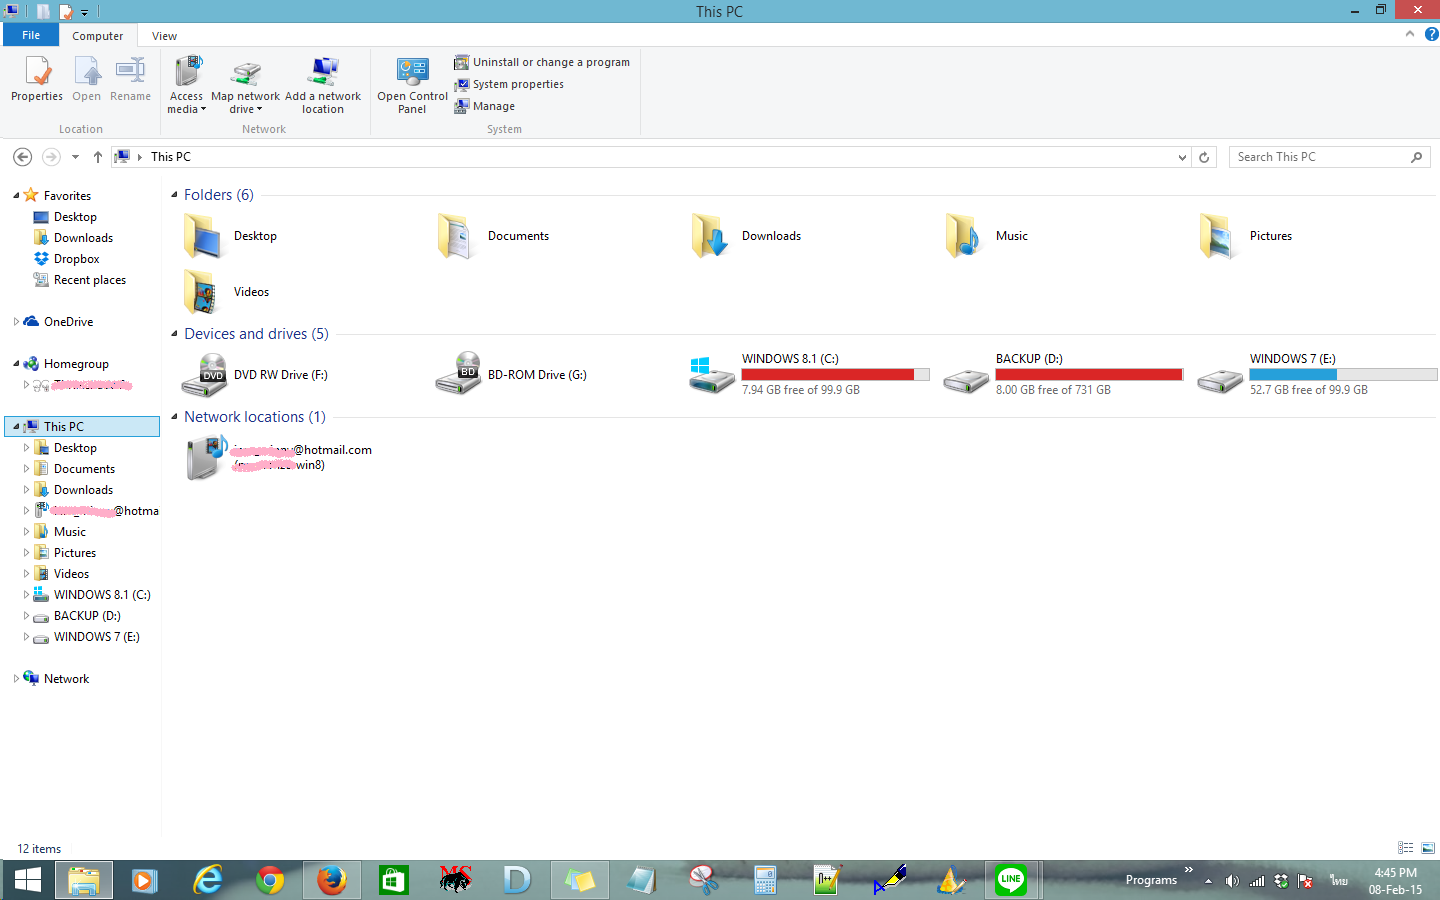Click WINDOWS 7 (E:) usage bar

pyautogui.click(x=1343, y=375)
